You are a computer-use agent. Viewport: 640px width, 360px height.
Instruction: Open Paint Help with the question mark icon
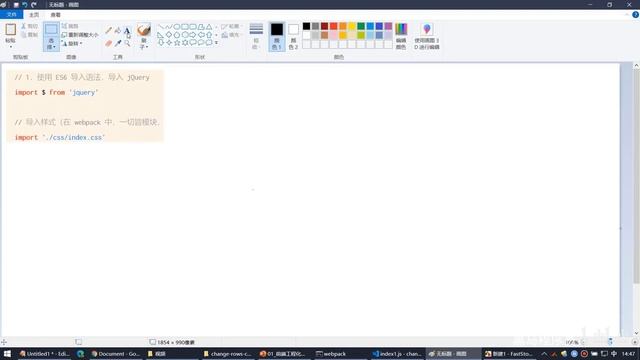(635, 15)
